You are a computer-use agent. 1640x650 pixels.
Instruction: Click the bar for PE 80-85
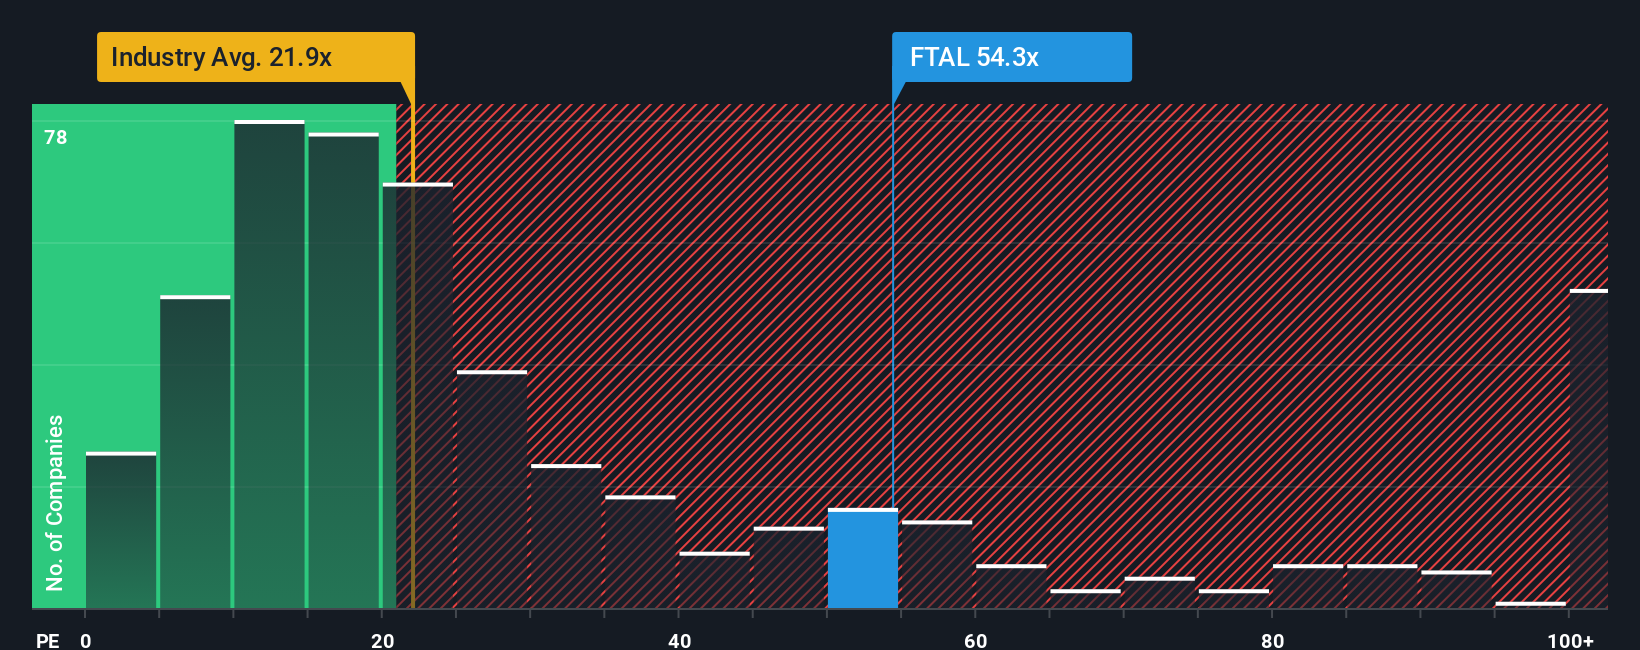pyautogui.click(x=1308, y=586)
